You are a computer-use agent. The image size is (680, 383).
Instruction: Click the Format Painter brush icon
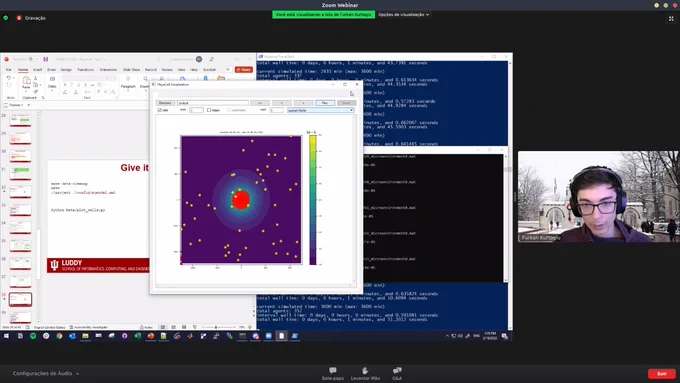click(36, 91)
